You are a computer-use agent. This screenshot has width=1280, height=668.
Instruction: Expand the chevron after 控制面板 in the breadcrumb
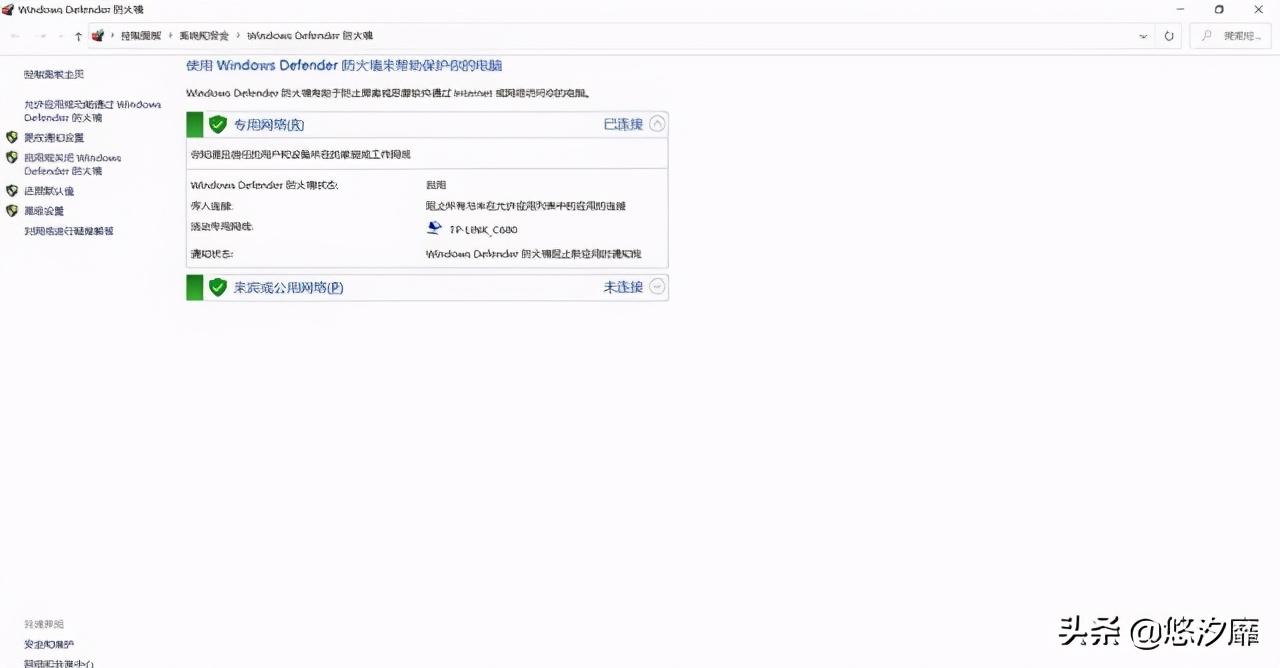(171, 36)
